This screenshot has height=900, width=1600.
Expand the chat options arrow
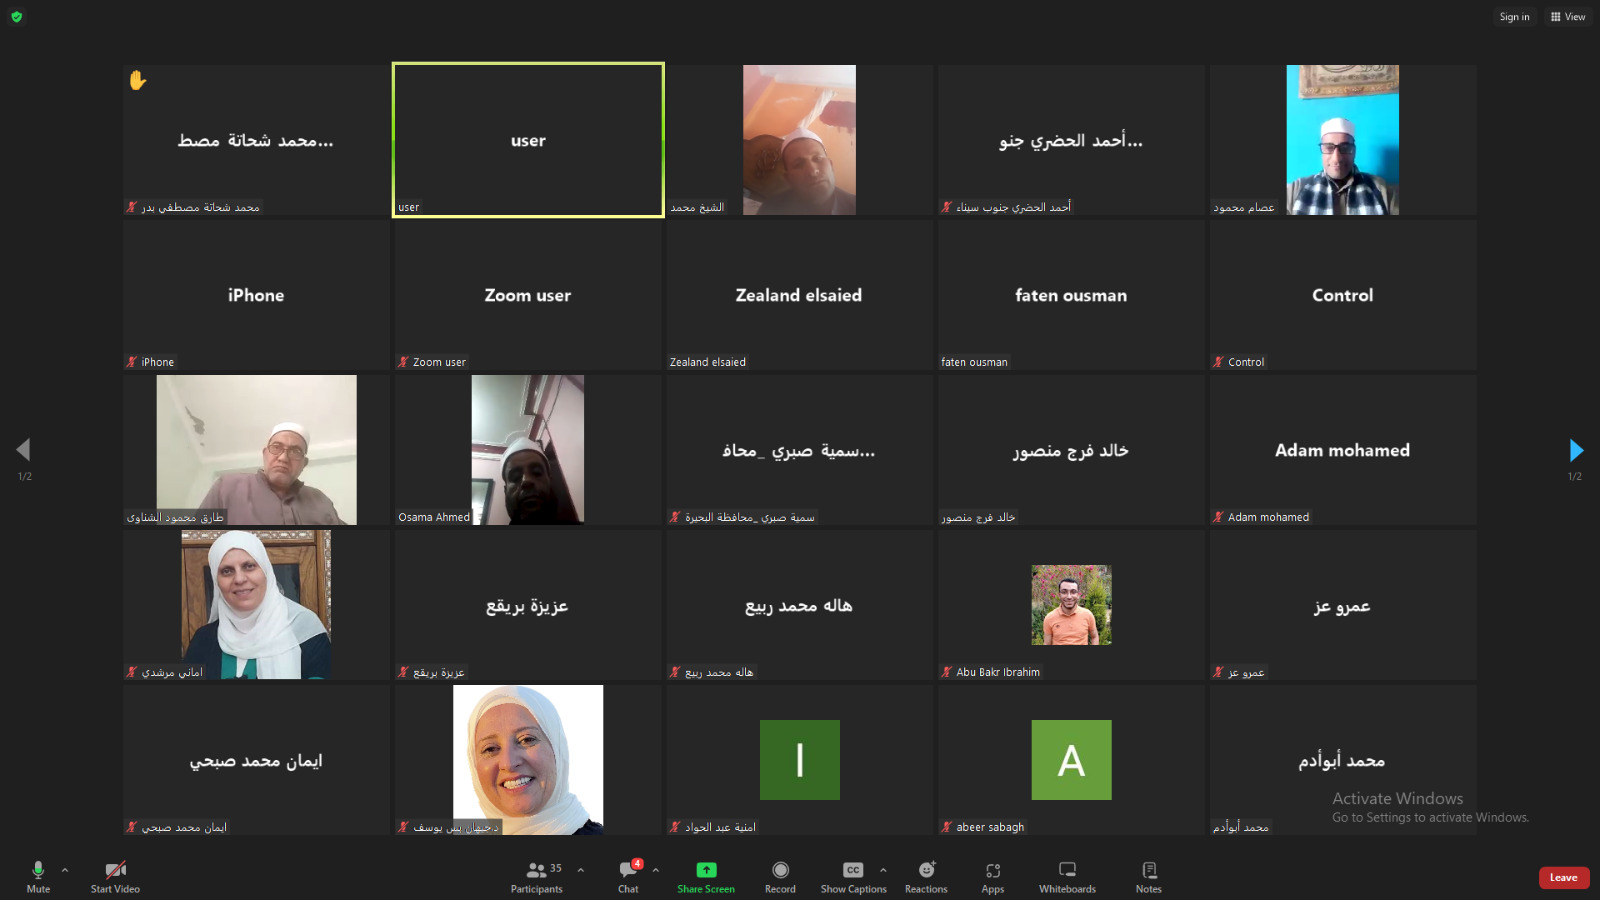[x=656, y=870]
